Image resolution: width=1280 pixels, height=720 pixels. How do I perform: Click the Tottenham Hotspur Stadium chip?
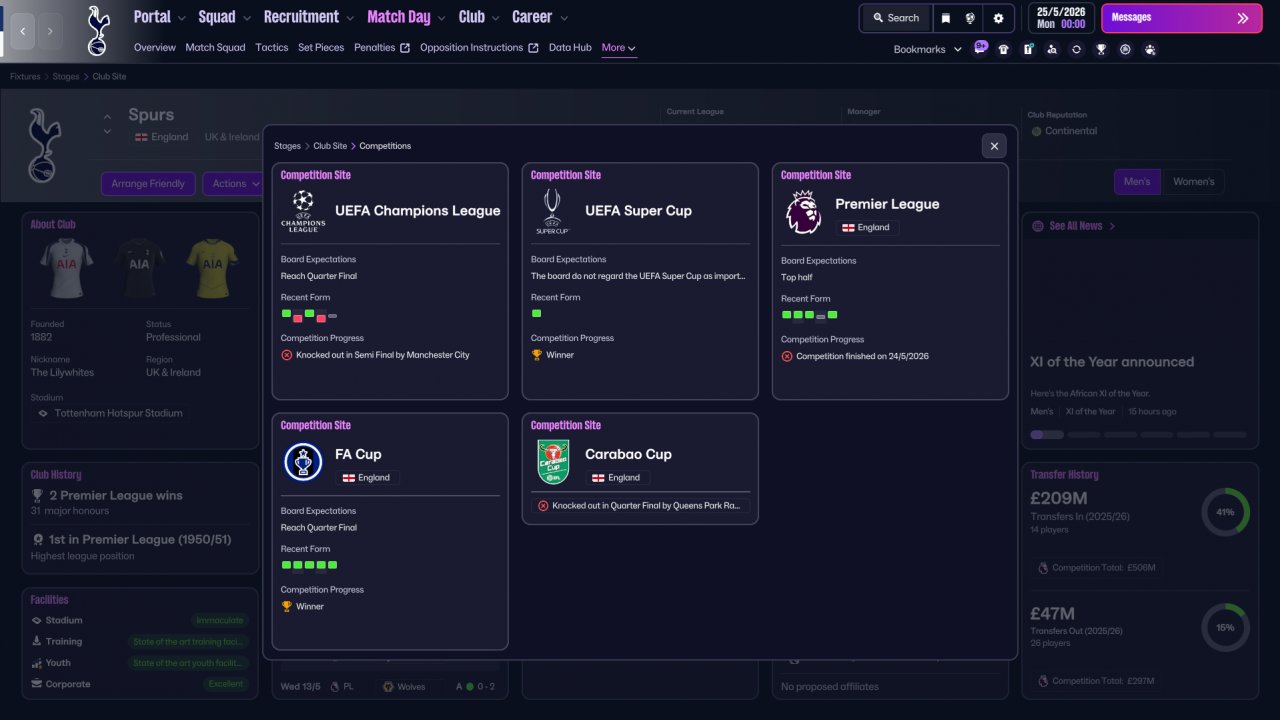tap(111, 413)
